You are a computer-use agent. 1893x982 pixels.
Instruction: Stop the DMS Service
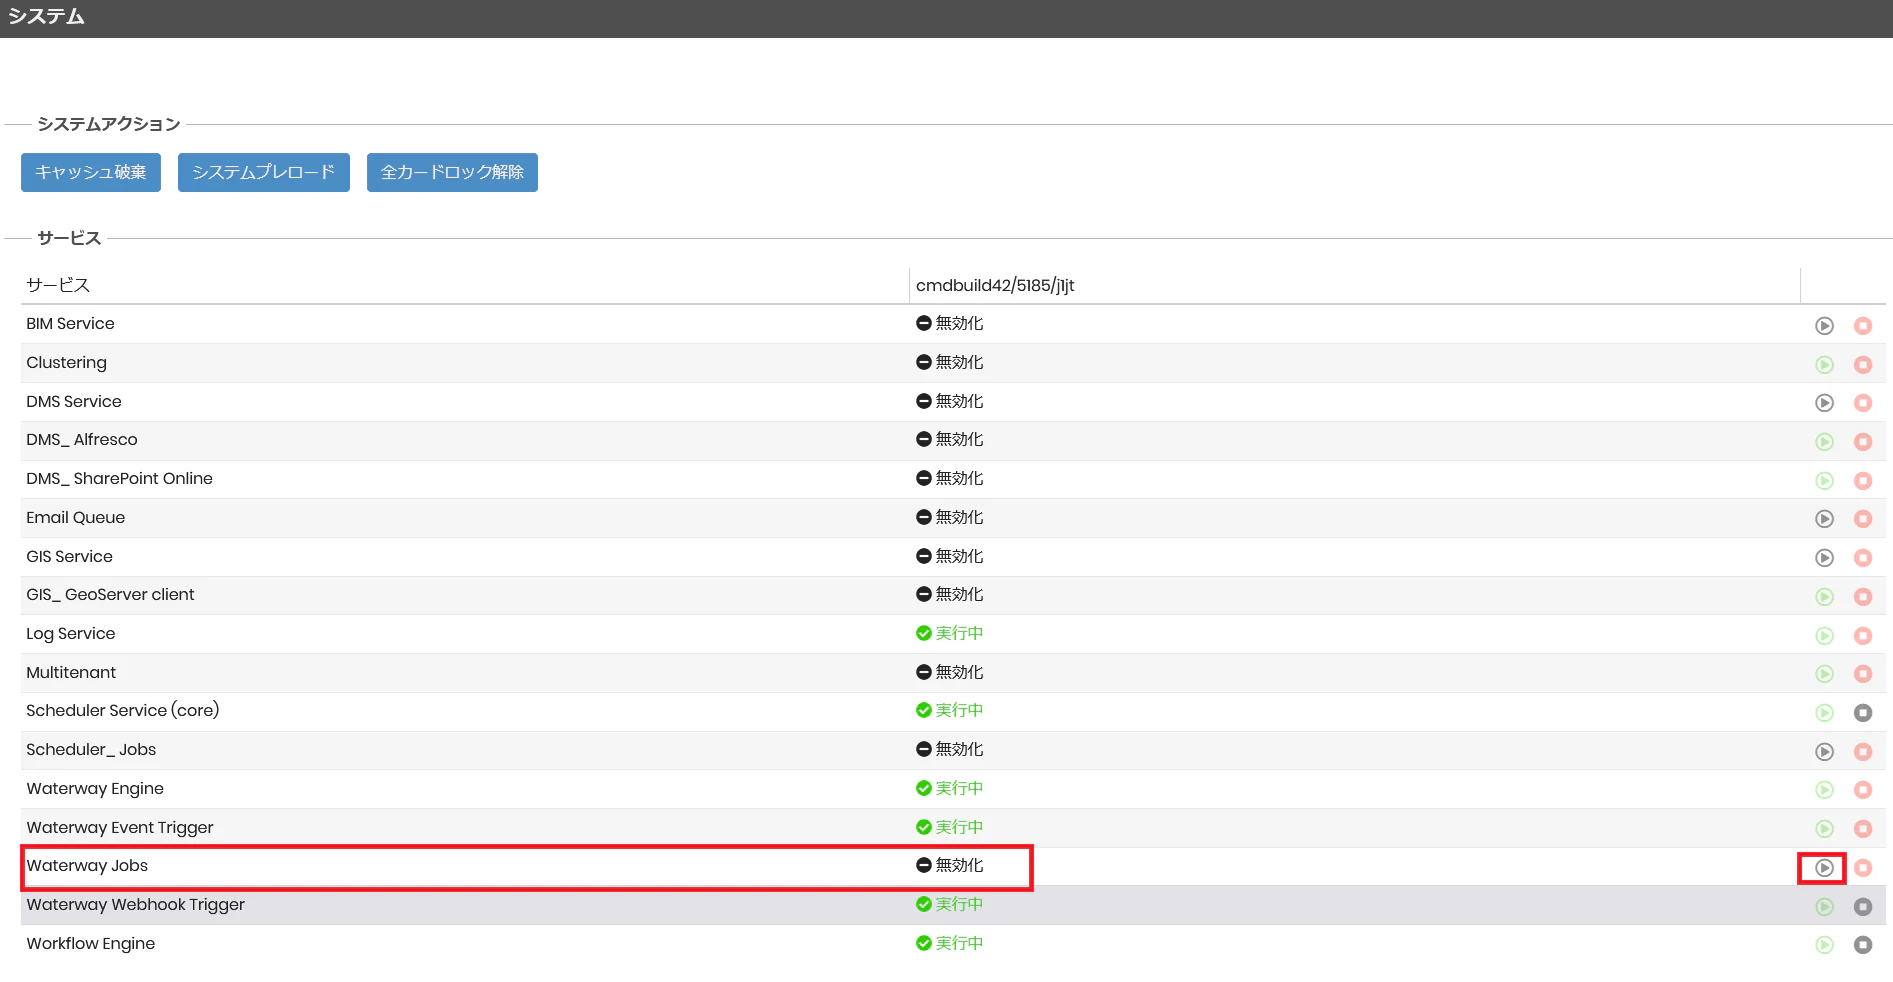click(x=1862, y=402)
